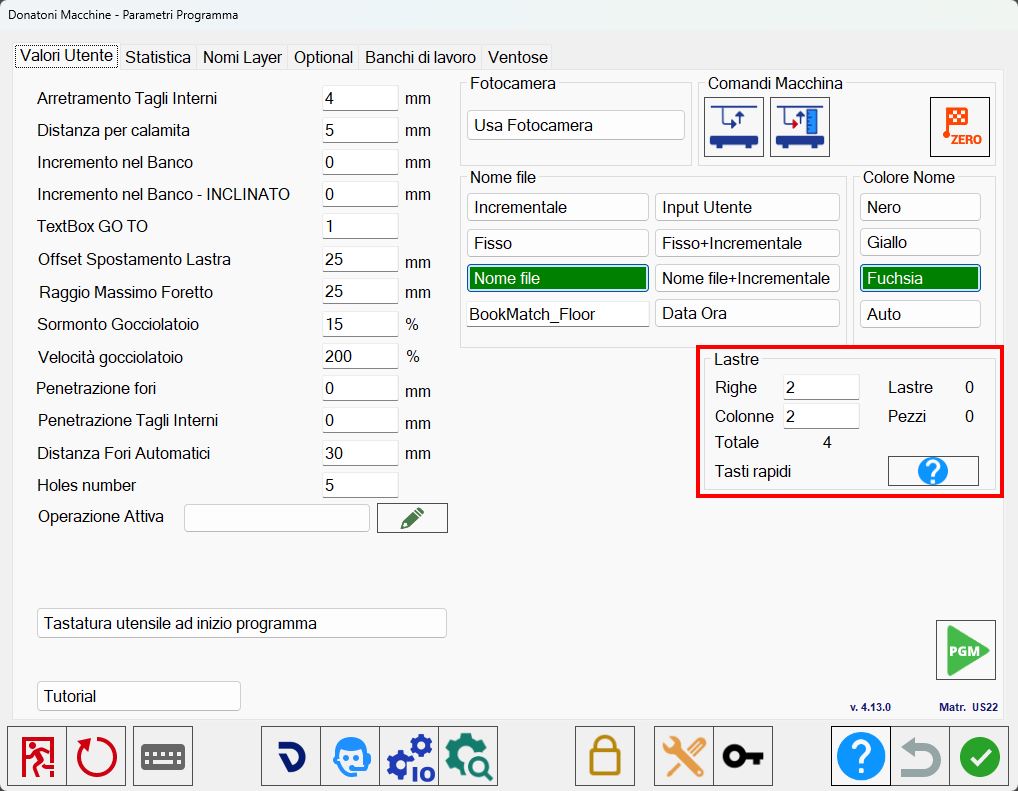Click the ZERO flag machine command icon
The image size is (1018, 791).
click(960, 127)
